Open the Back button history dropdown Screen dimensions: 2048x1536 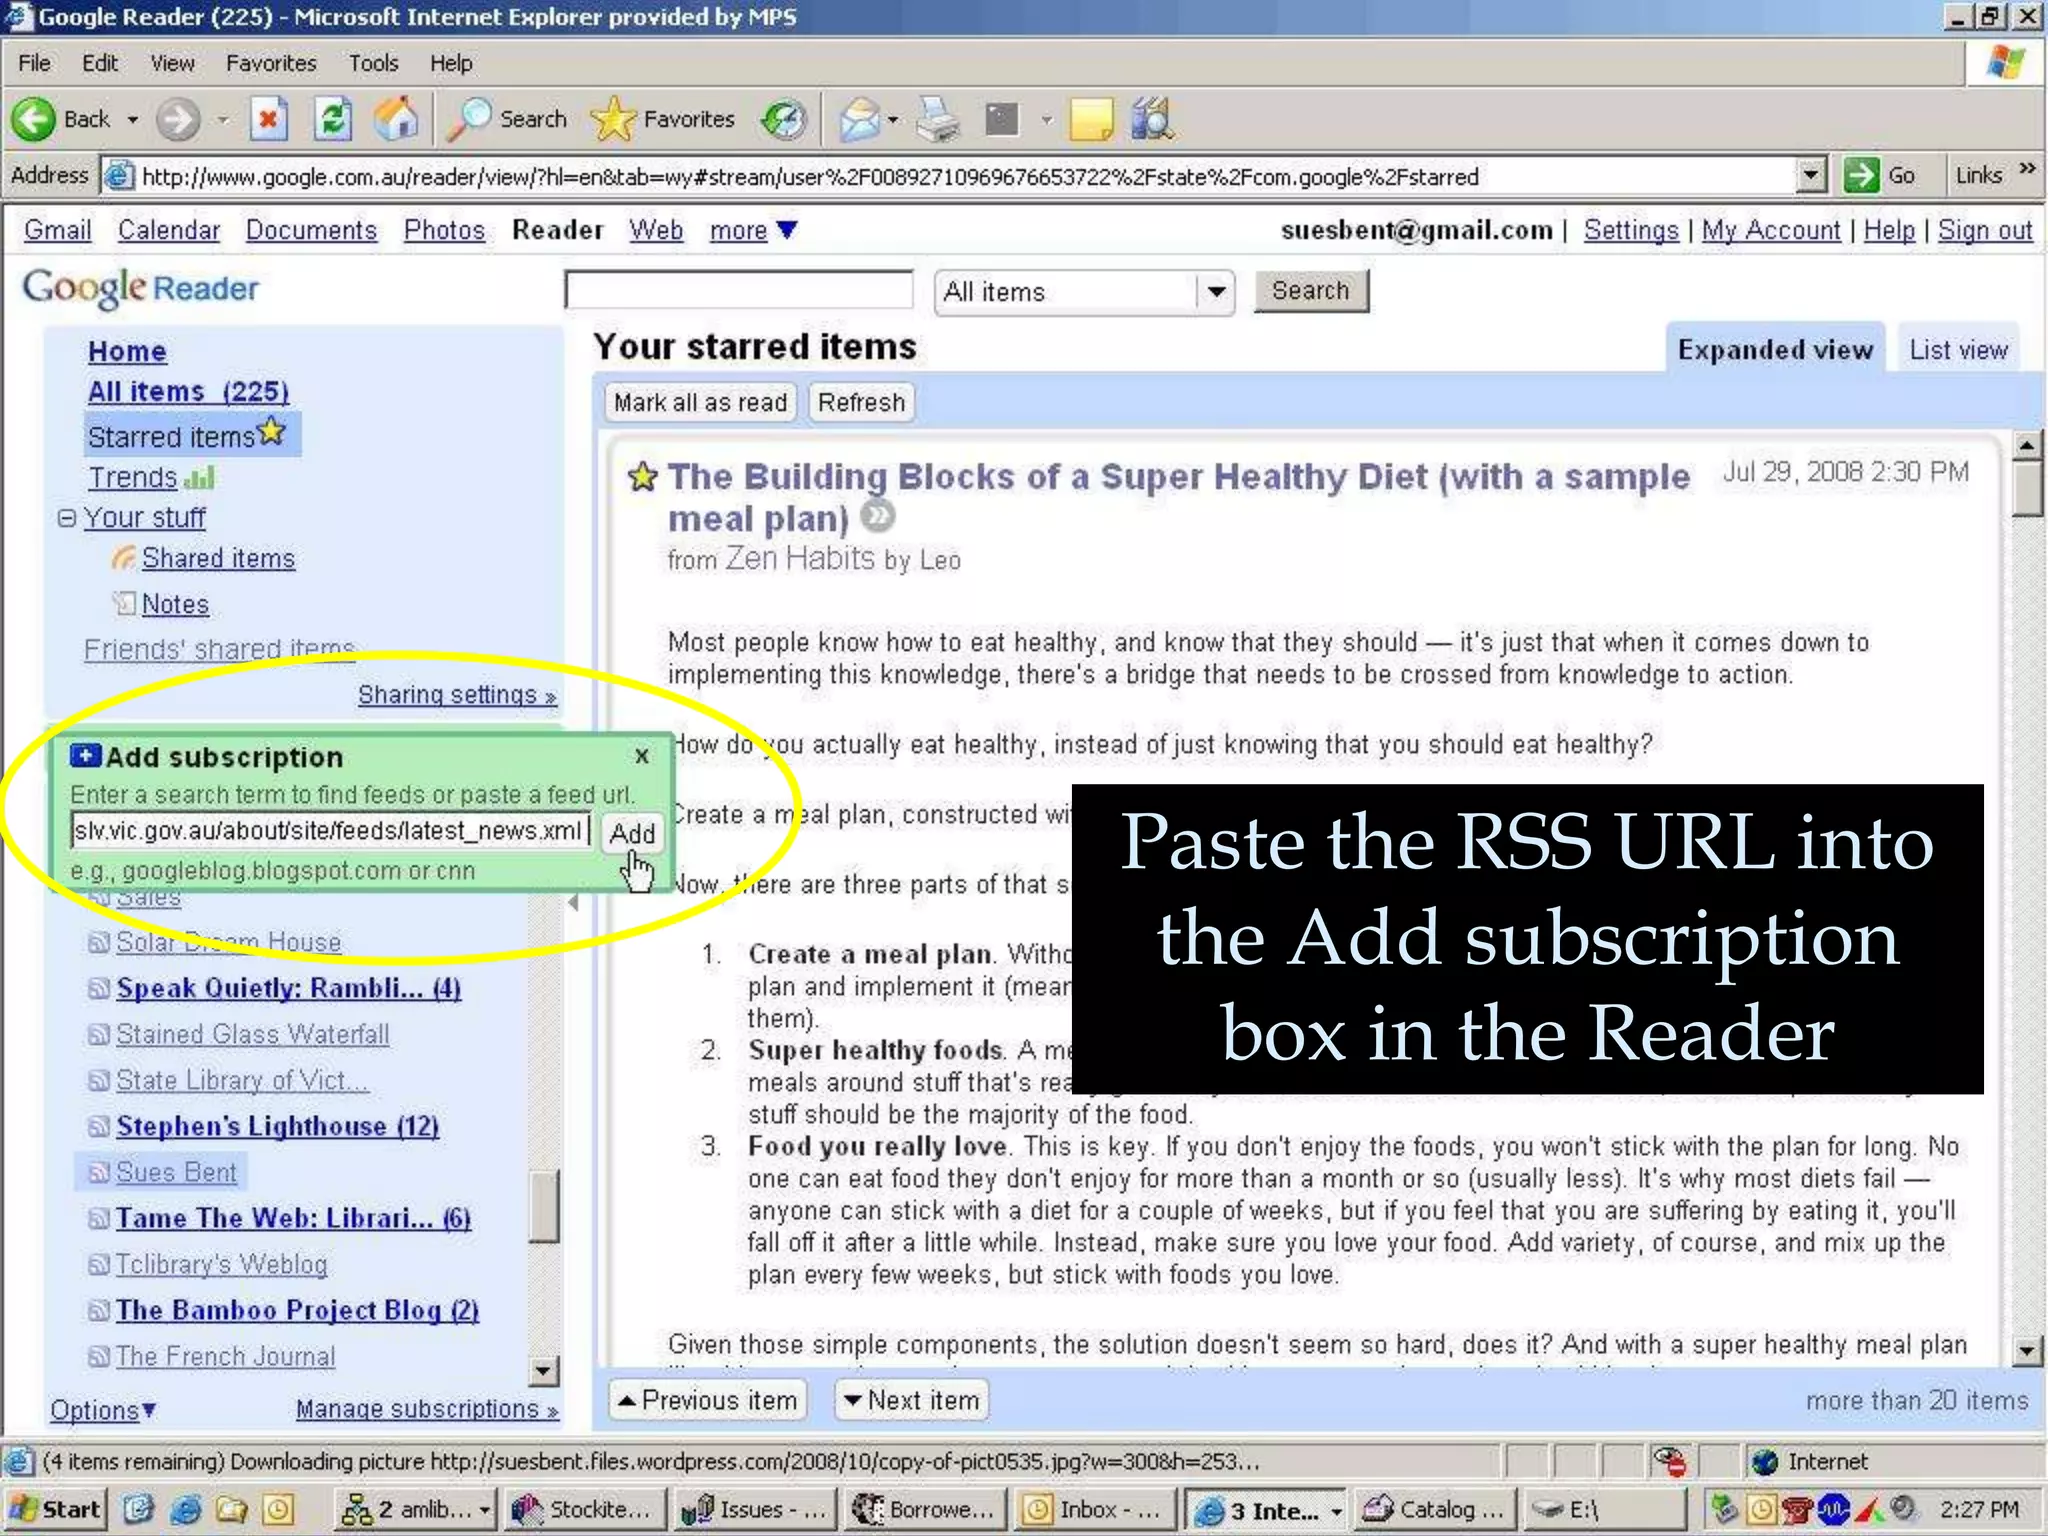pos(132,120)
